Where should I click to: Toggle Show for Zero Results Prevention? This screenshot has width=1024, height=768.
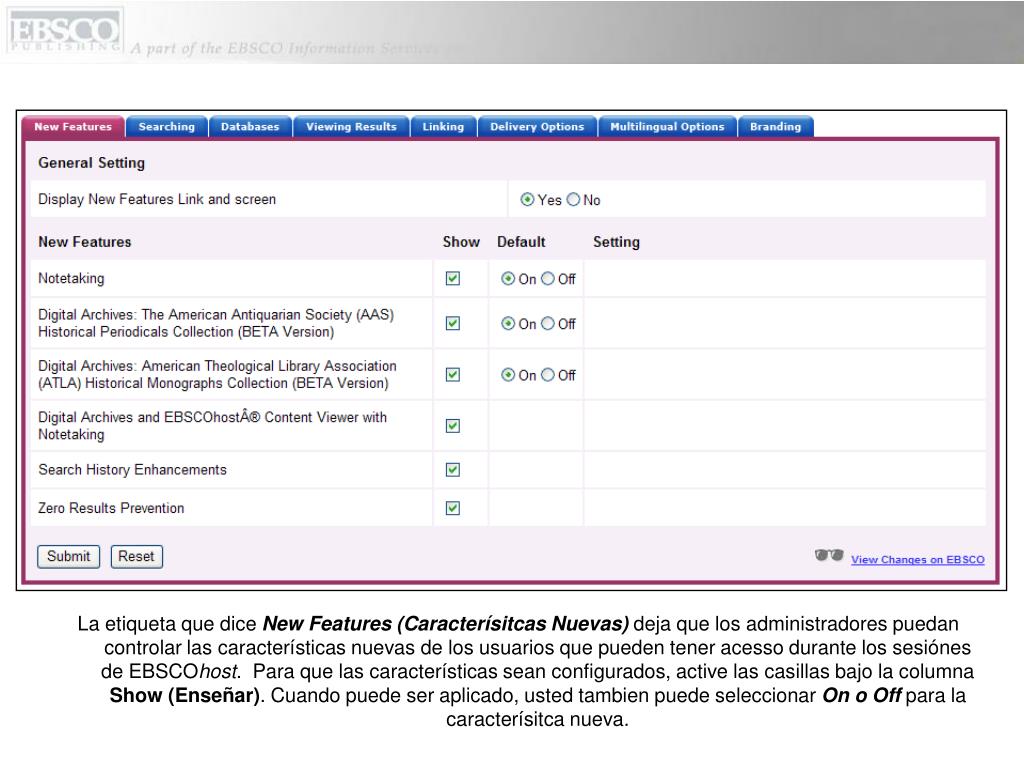click(x=453, y=508)
